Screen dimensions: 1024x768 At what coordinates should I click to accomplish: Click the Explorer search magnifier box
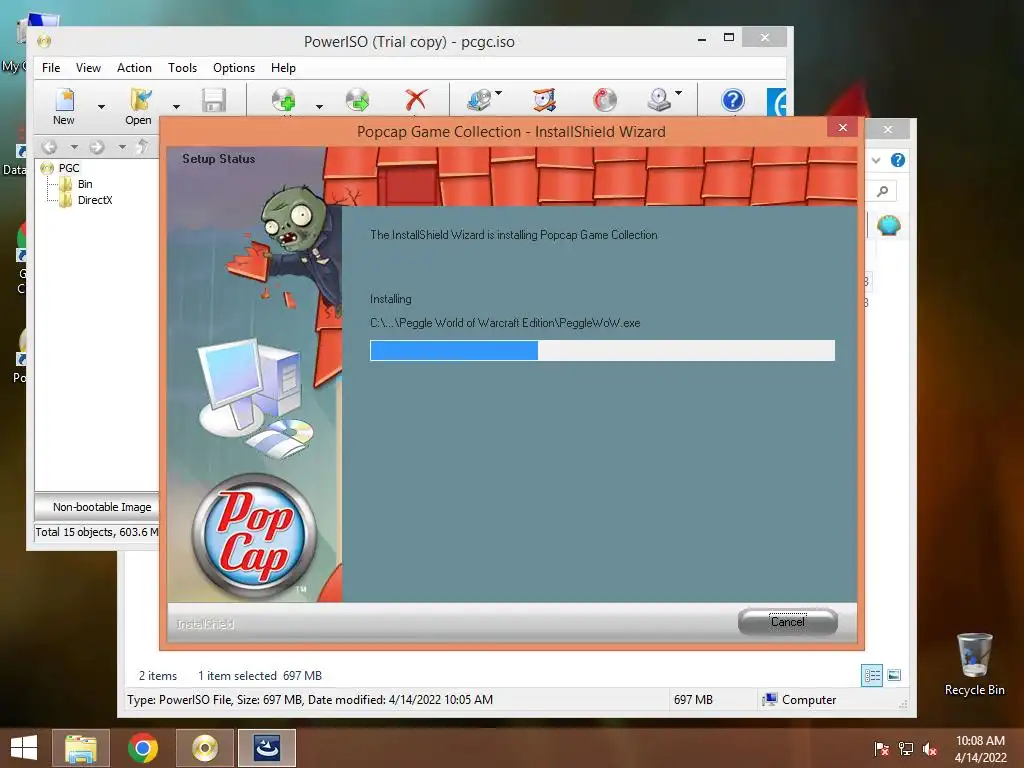(x=882, y=191)
